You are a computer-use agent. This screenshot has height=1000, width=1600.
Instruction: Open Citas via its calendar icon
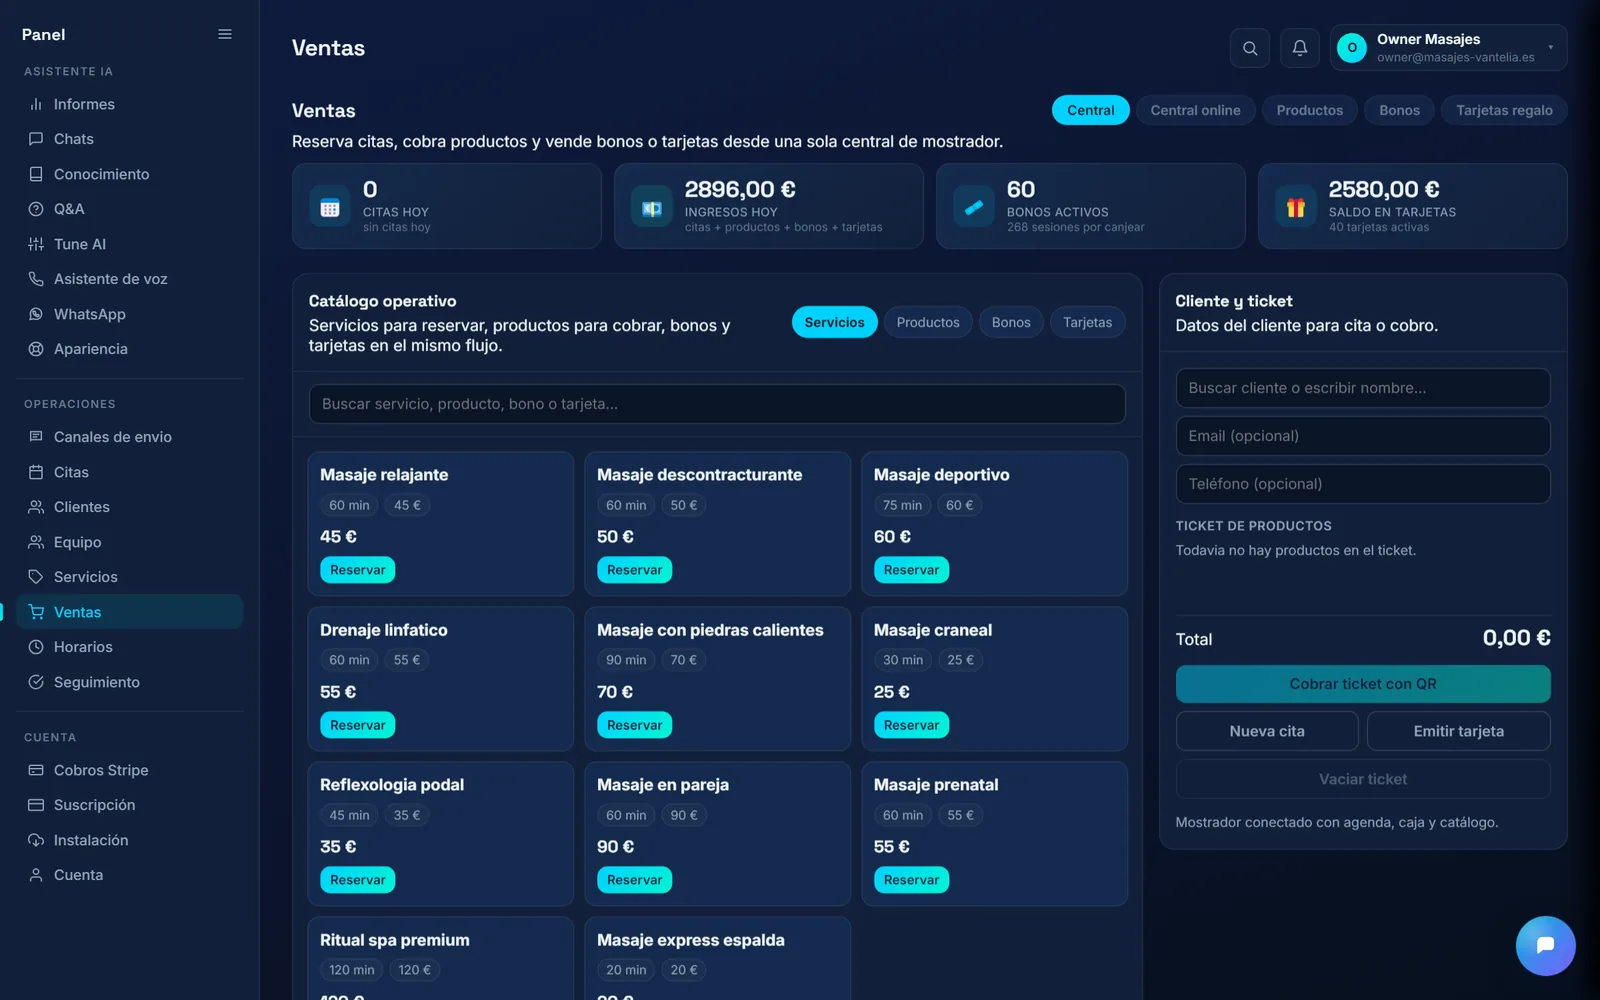[x=36, y=472]
